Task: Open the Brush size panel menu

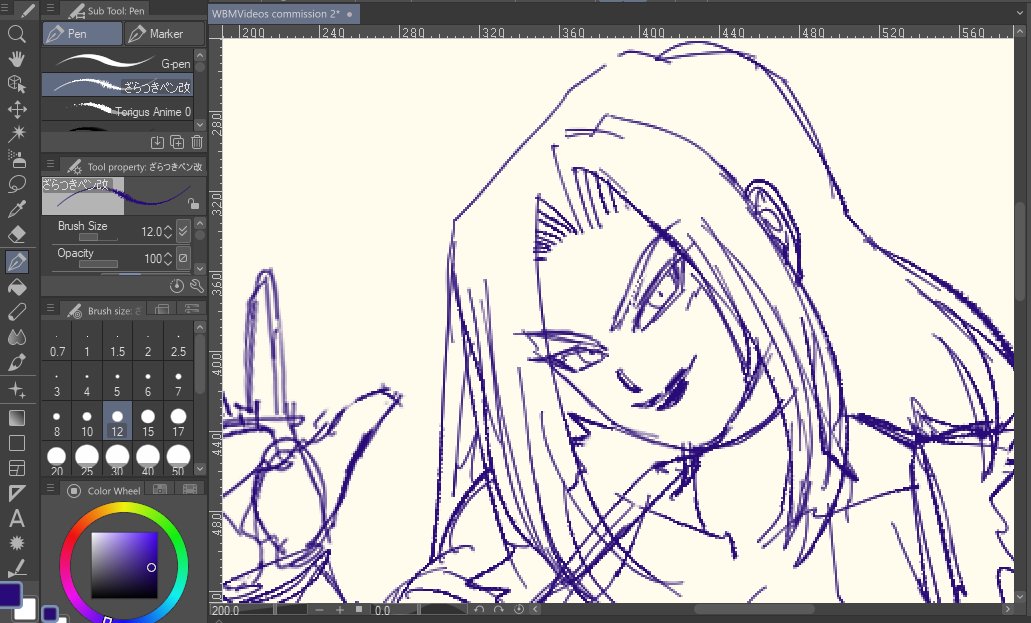Action: 50,308
